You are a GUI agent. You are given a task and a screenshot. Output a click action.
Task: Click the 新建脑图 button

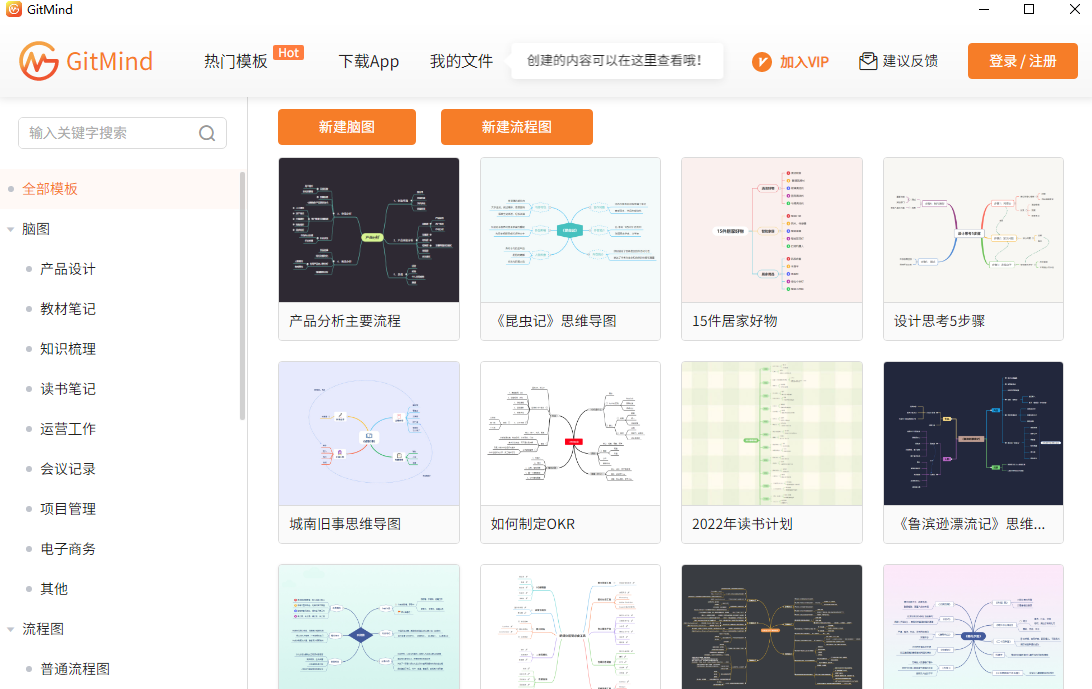click(x=346, y=127)
